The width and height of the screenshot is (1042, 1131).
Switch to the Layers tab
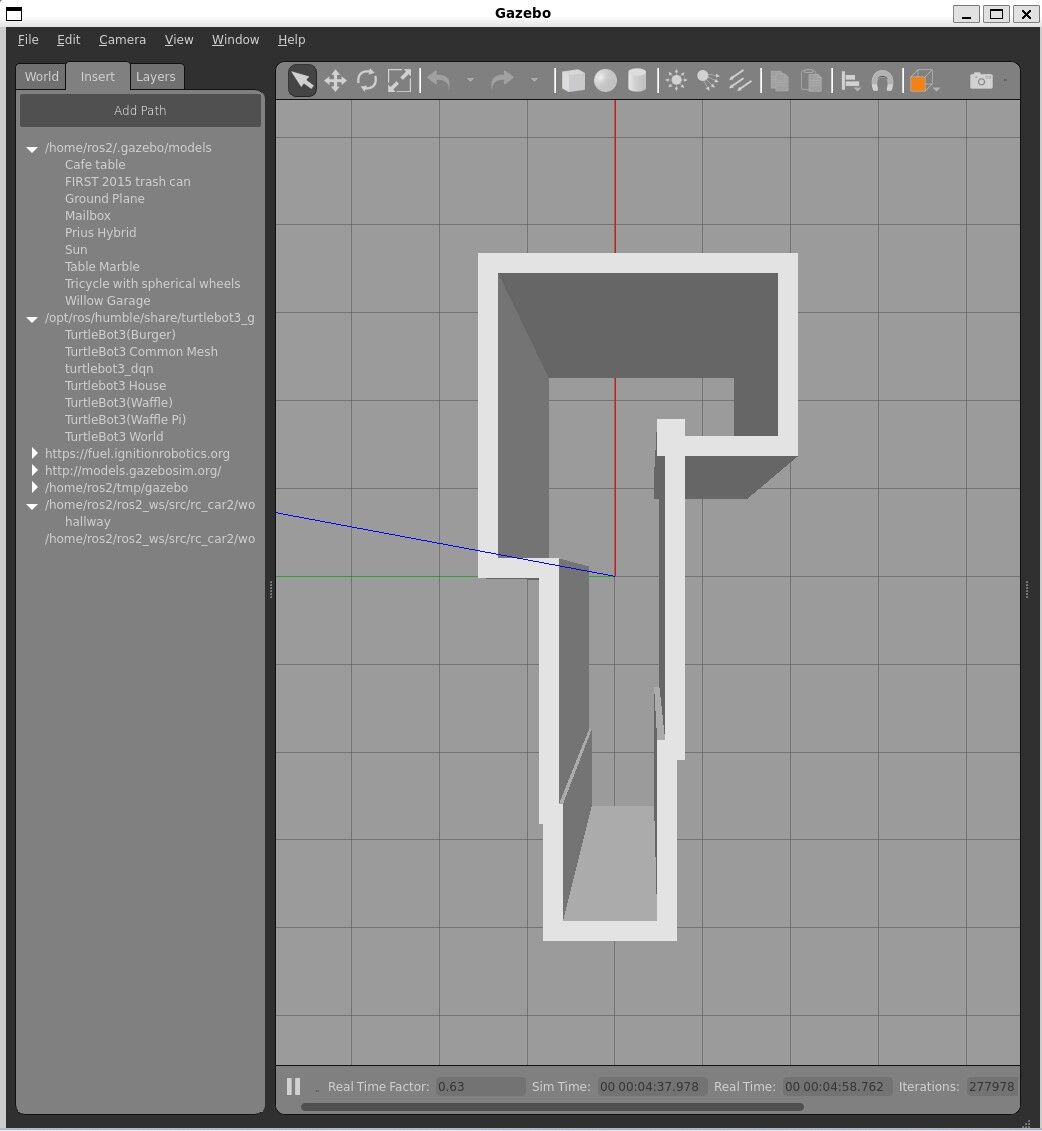tap(156, 76)
